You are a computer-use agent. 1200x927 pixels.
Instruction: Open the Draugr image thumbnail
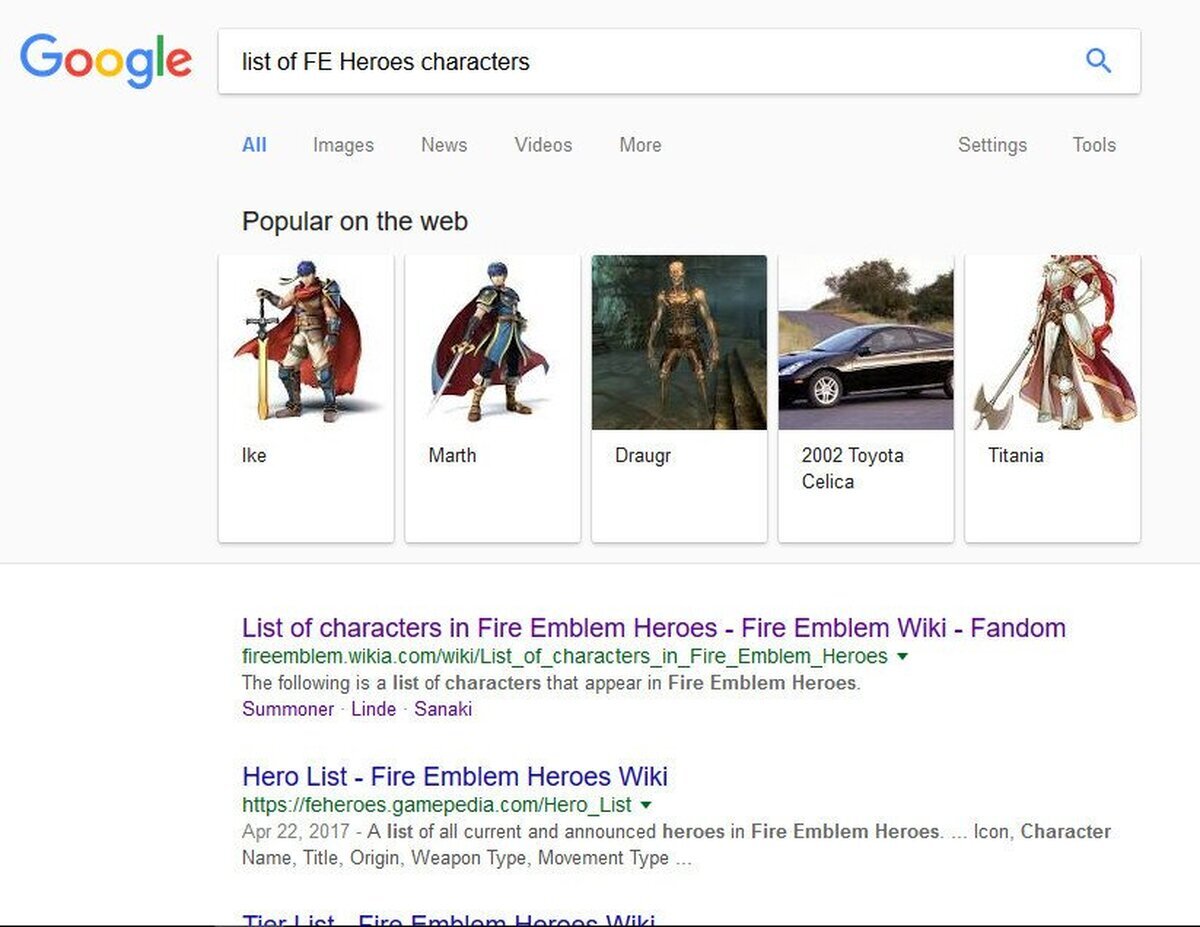[x=679, y=342]
